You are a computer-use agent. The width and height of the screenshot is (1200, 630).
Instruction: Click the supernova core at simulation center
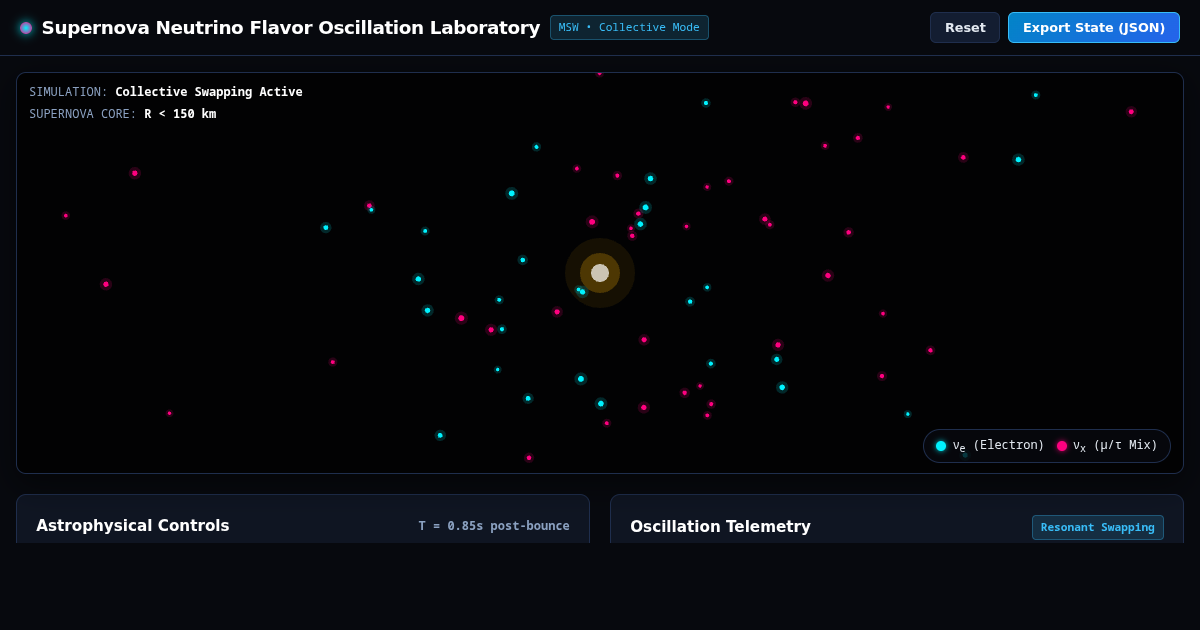click(600, 273)
